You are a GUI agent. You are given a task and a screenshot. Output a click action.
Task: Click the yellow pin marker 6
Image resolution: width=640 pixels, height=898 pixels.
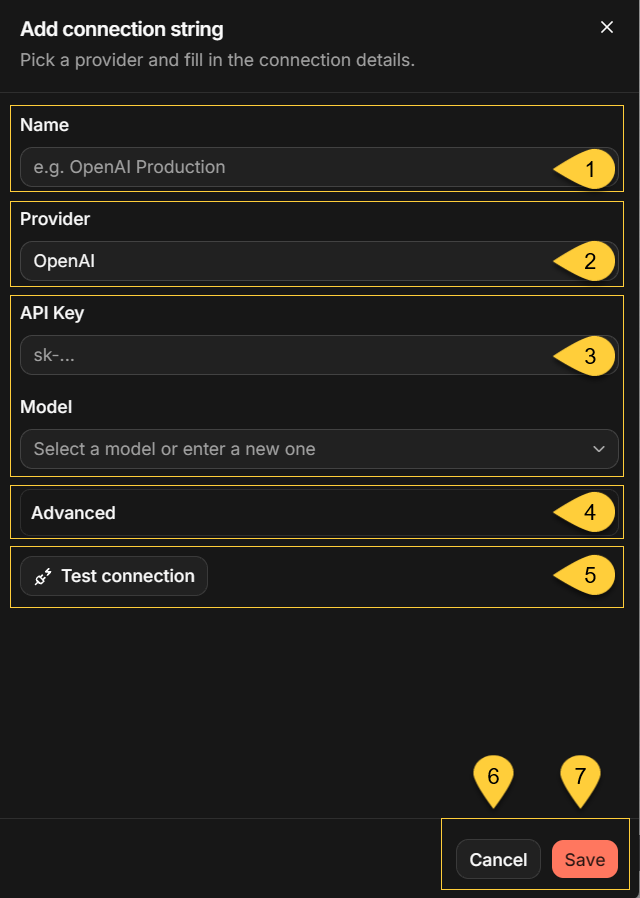pos(493,781)
